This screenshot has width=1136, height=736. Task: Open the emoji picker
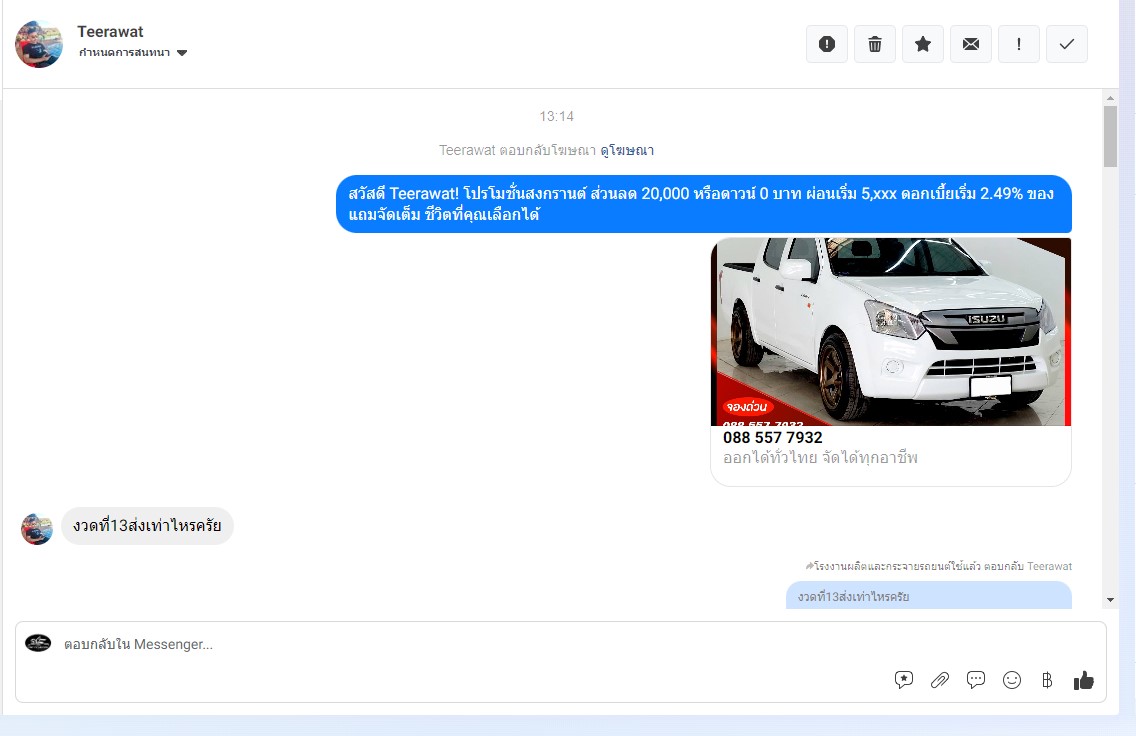pyautogui.click(x=1012, y=680)
